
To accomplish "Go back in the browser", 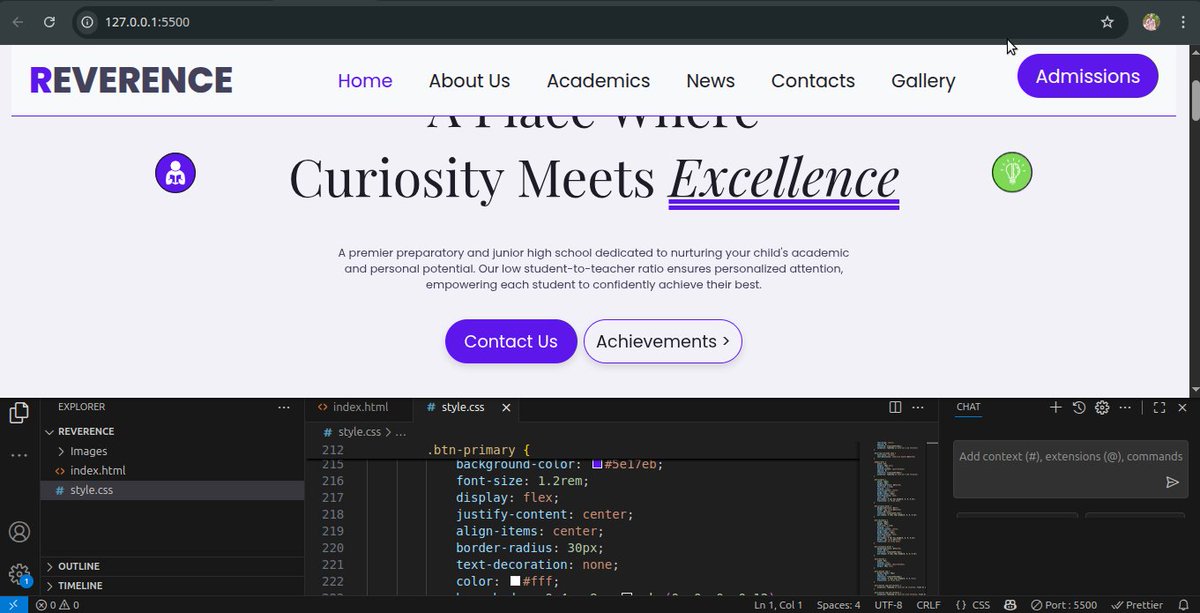I will coord(18,22).
